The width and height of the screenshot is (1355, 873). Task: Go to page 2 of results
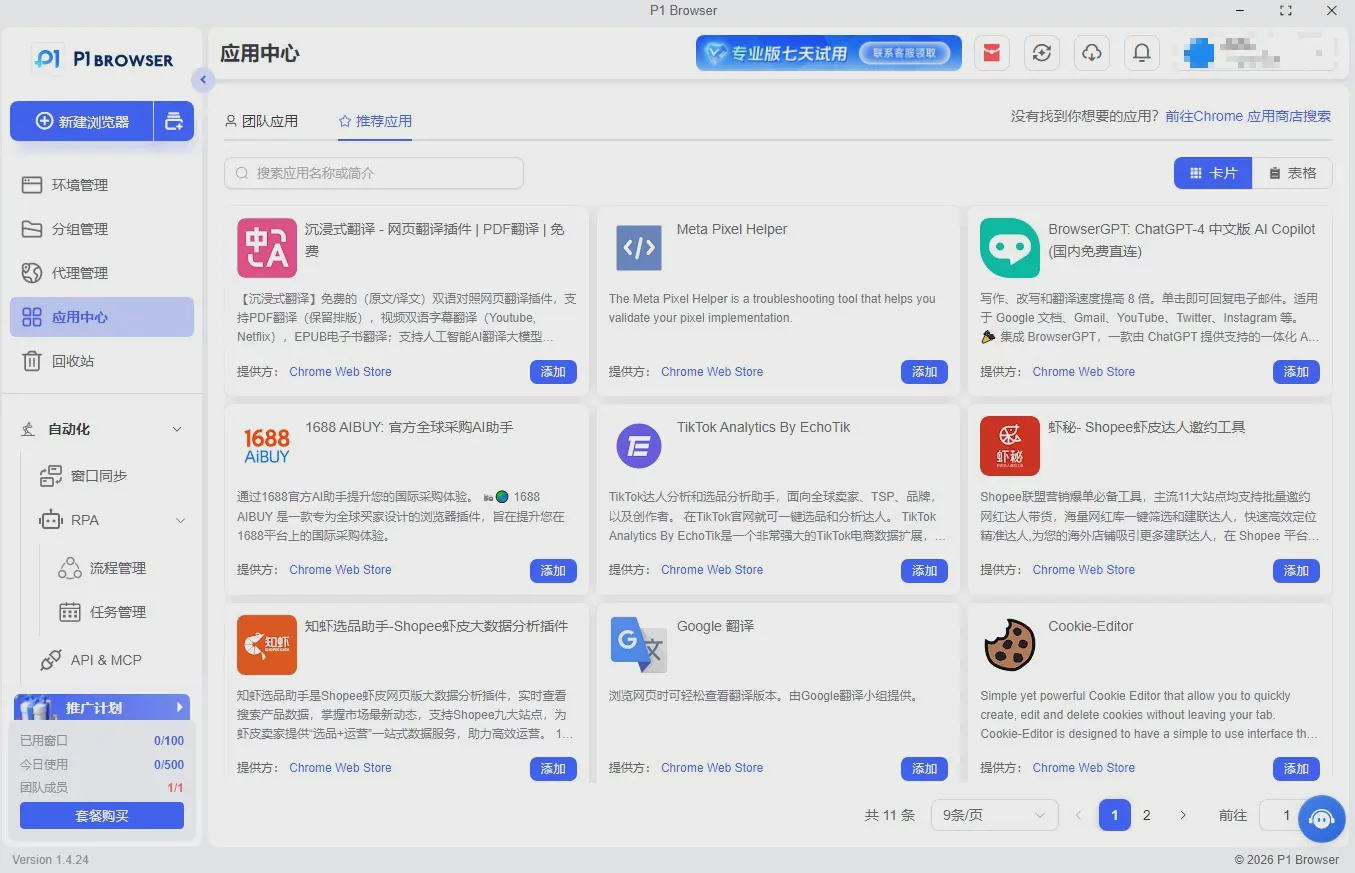point(1147,815)
